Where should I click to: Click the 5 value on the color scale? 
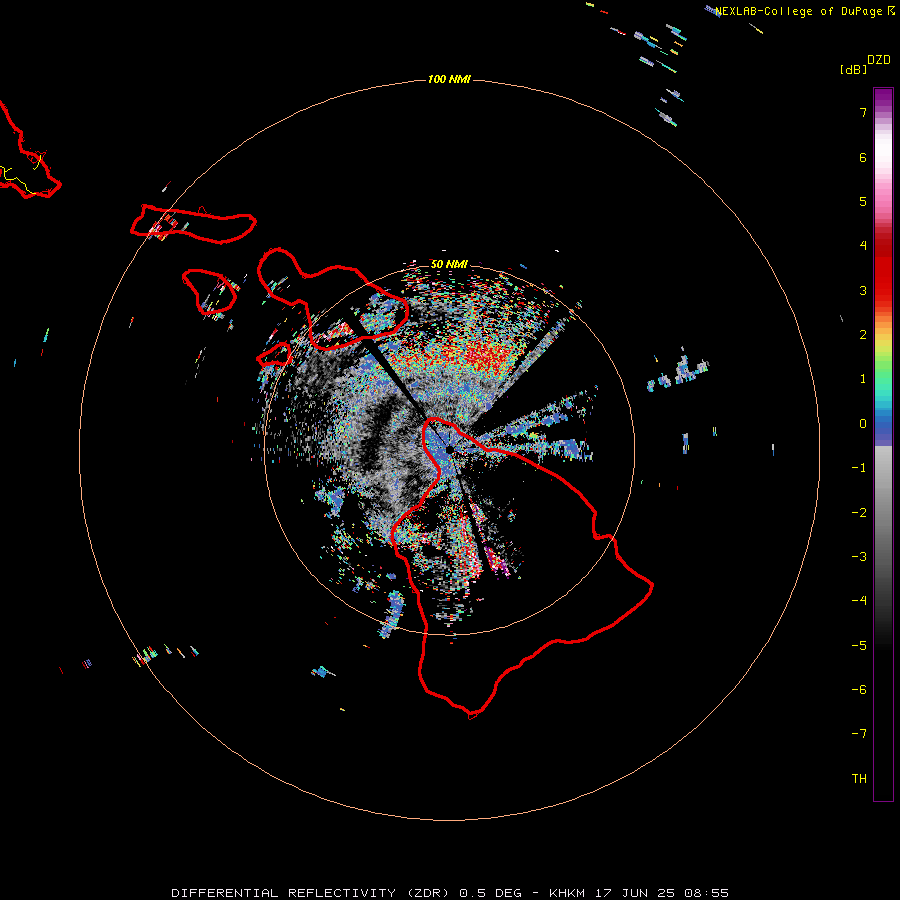click(863, 201)
